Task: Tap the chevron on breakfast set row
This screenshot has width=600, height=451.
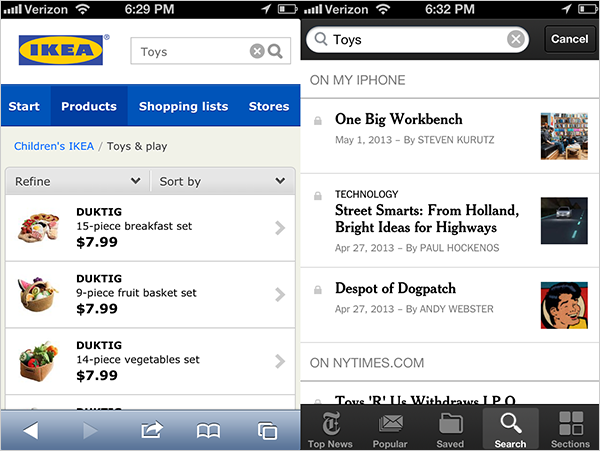Action: click(280, 228)
